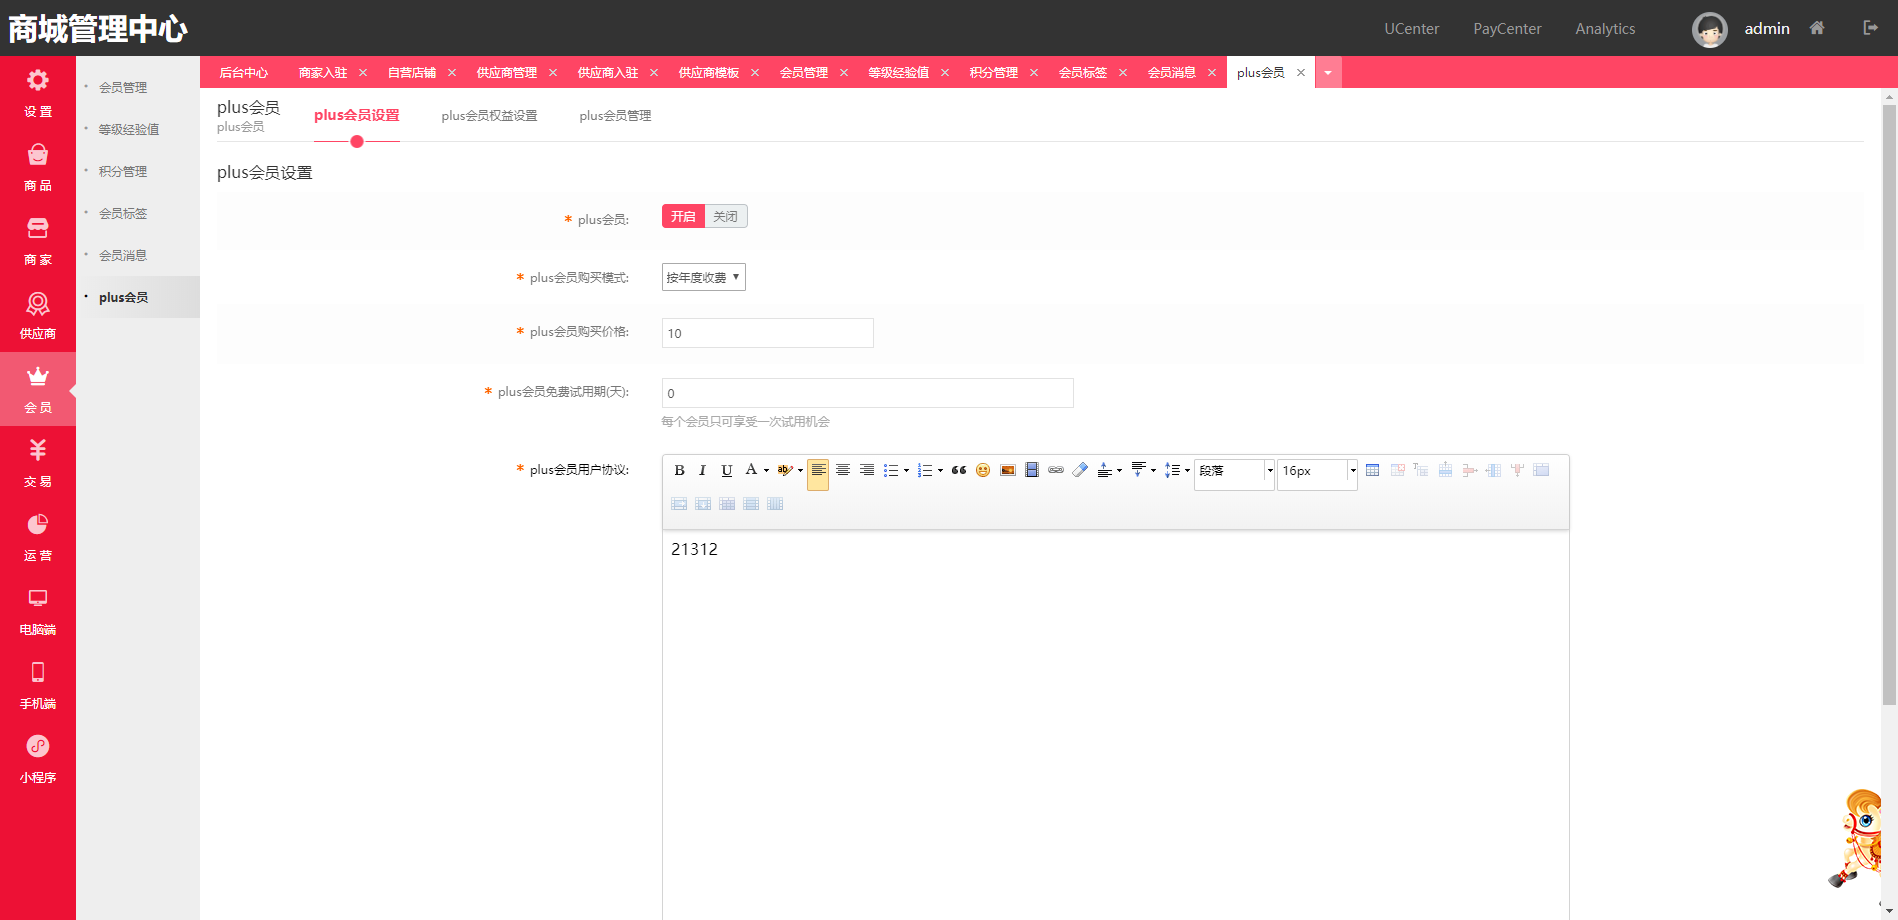The width and height of the screenshot is (1898, 920).
Task: Open the 供应商模板 tab
Action: coord(709,73)
